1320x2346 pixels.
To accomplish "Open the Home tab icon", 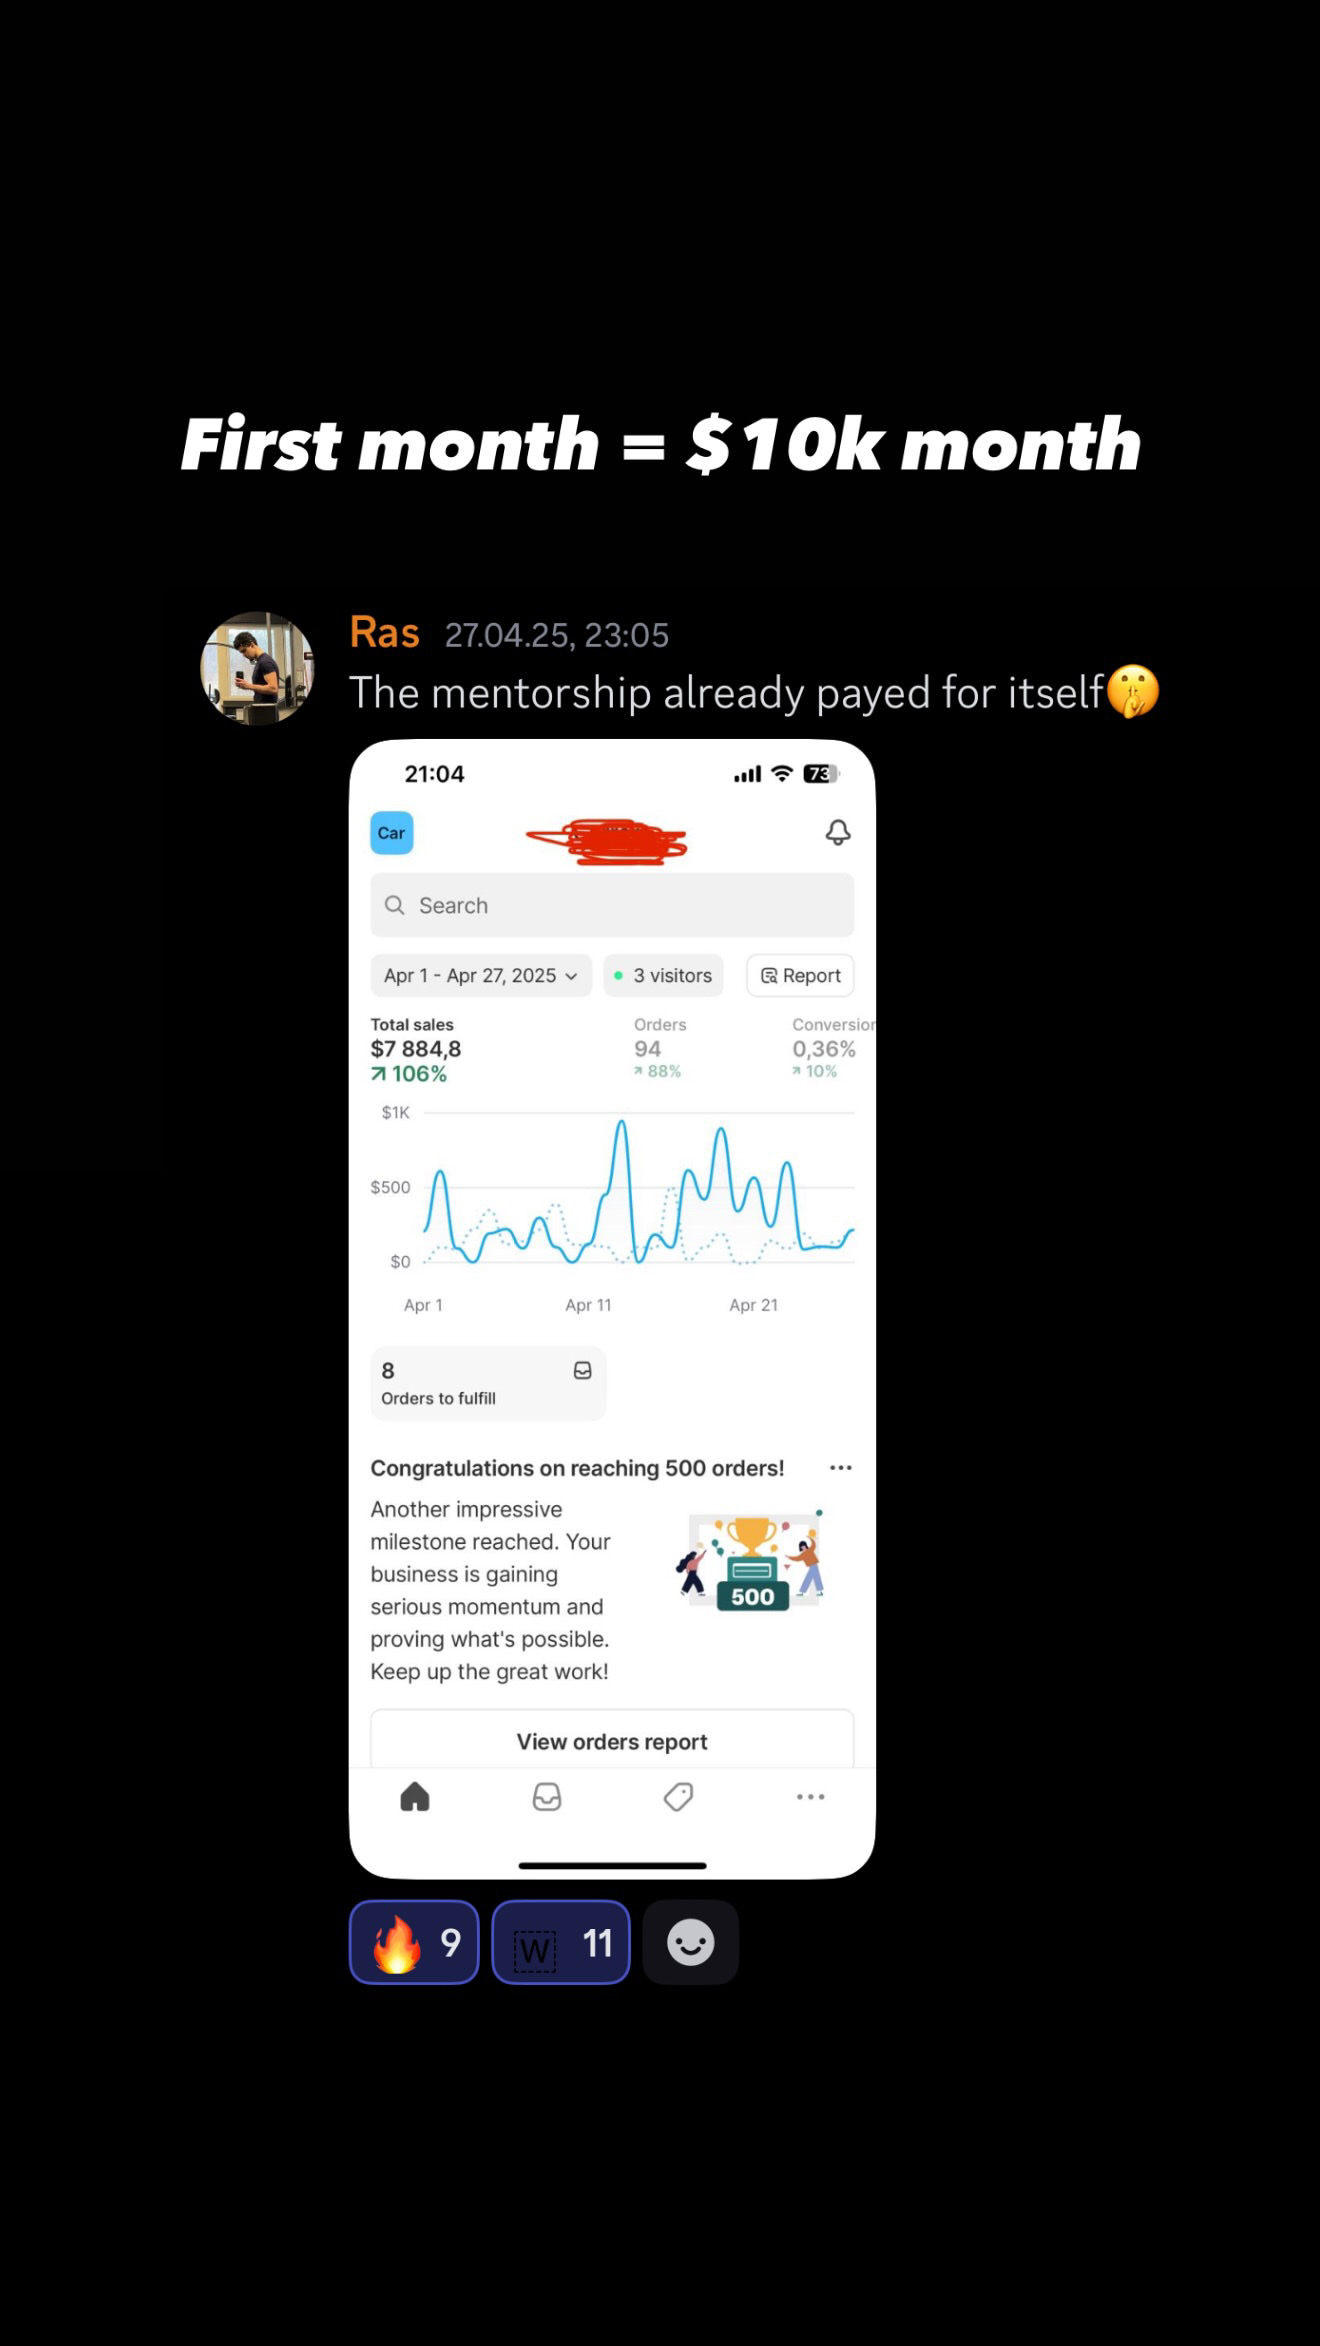I will pos(415,1797).
